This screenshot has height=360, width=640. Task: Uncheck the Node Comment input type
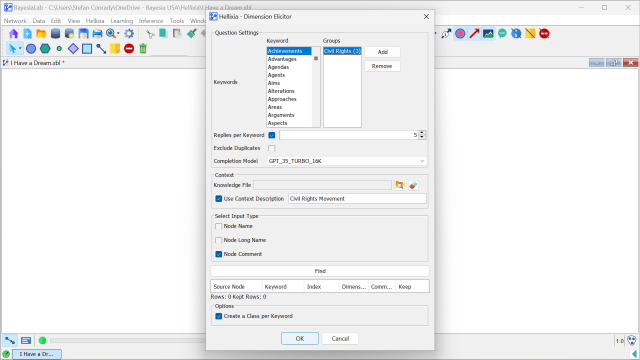[219, 254]
